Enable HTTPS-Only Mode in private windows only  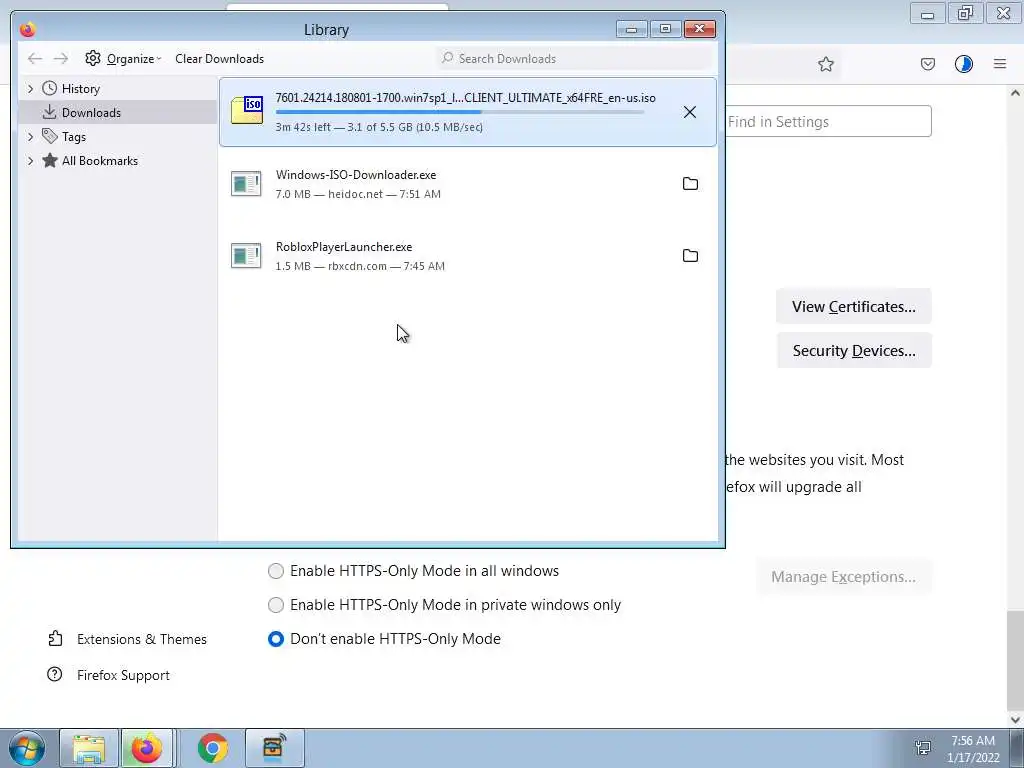pos(276,605)
